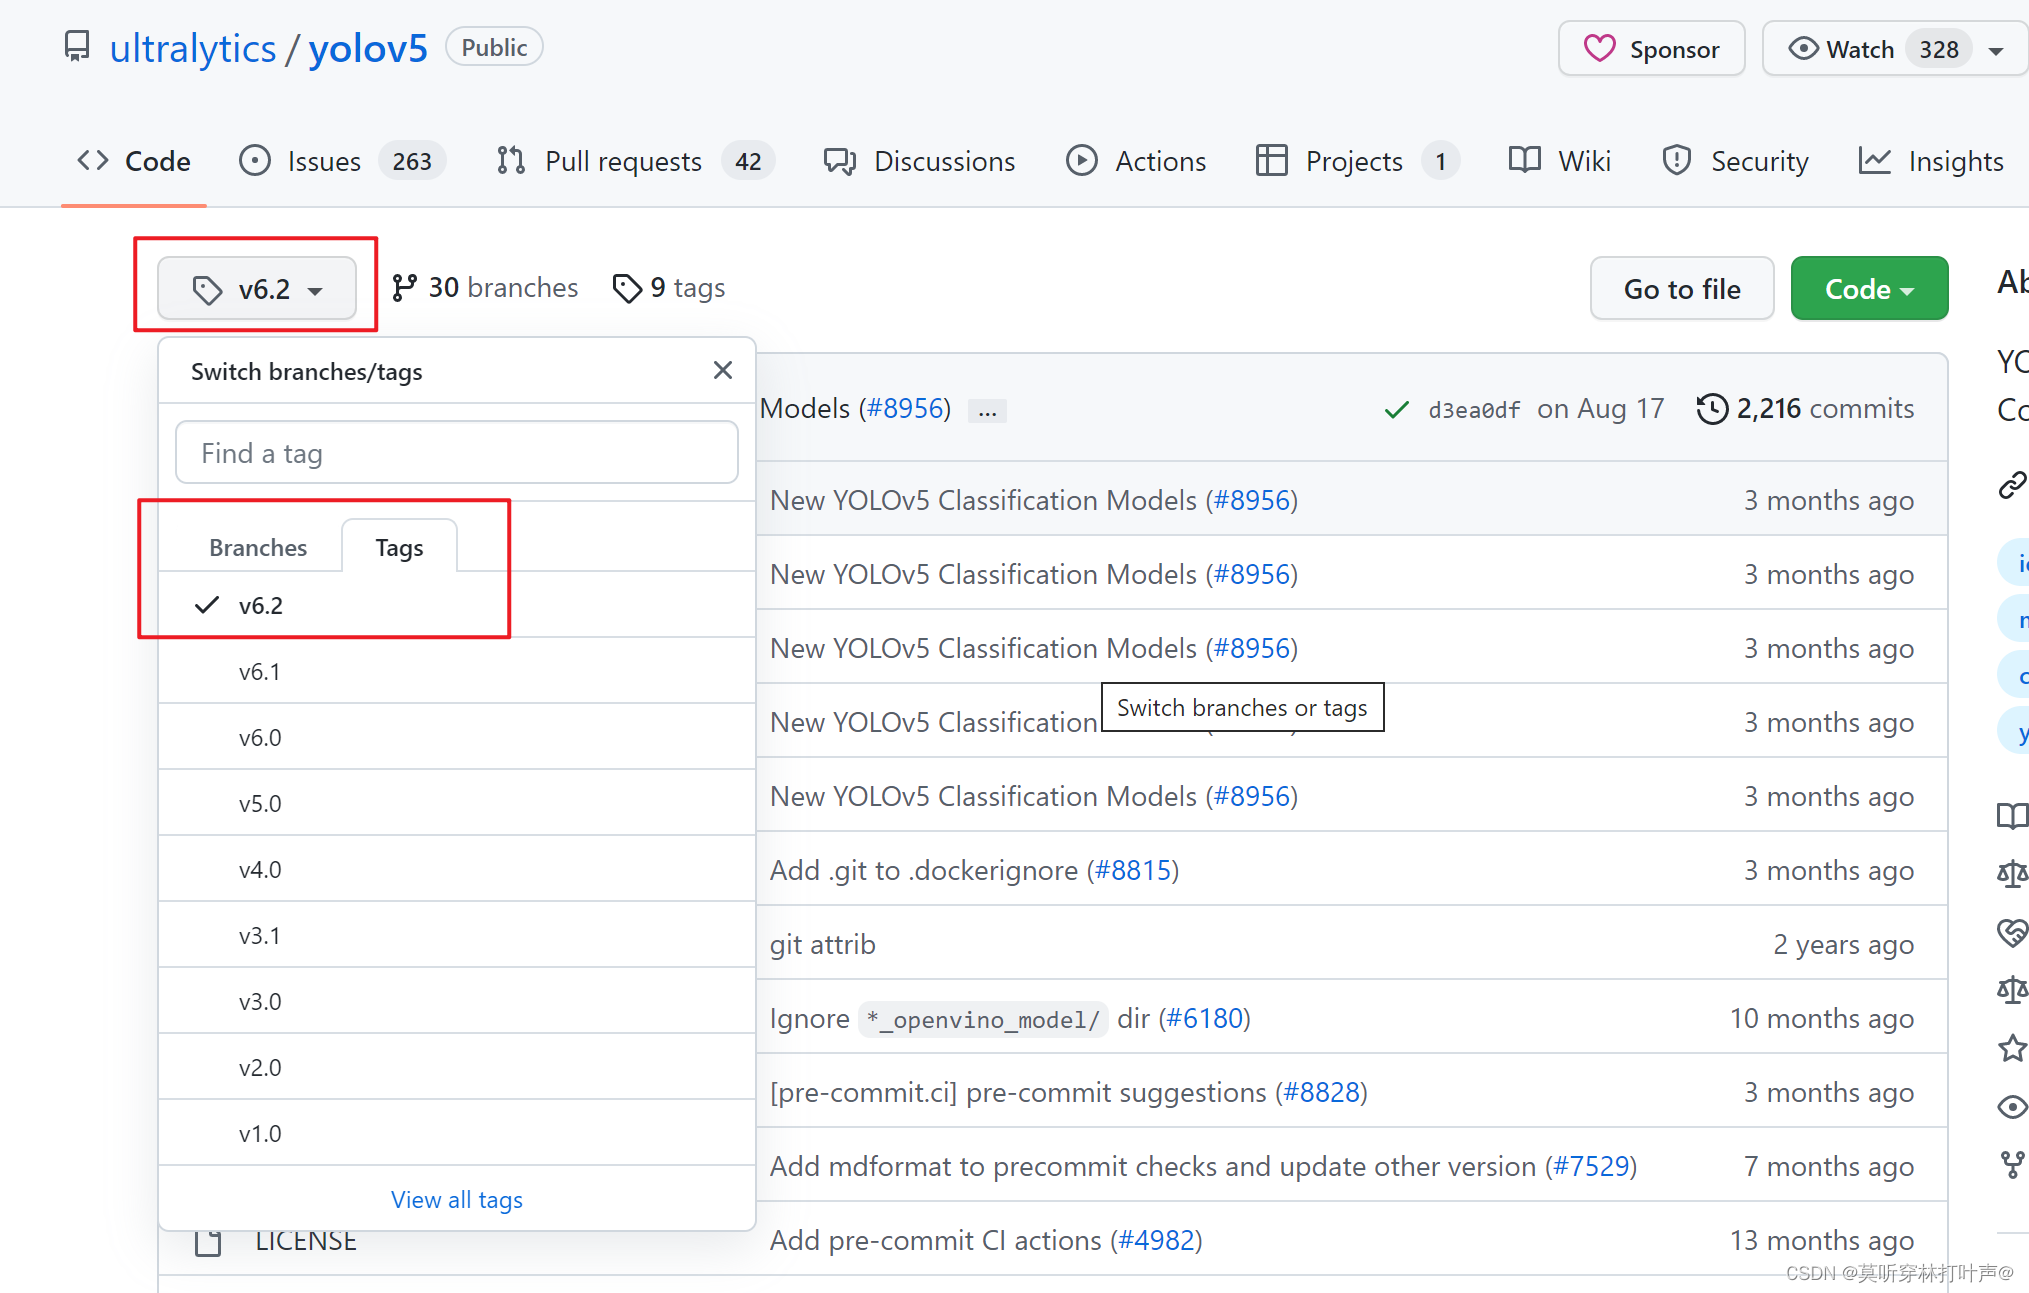This screenshot has height=1293, width=2029.
Task: Open the #6180 pull request link
Action: (1204, 1018)
